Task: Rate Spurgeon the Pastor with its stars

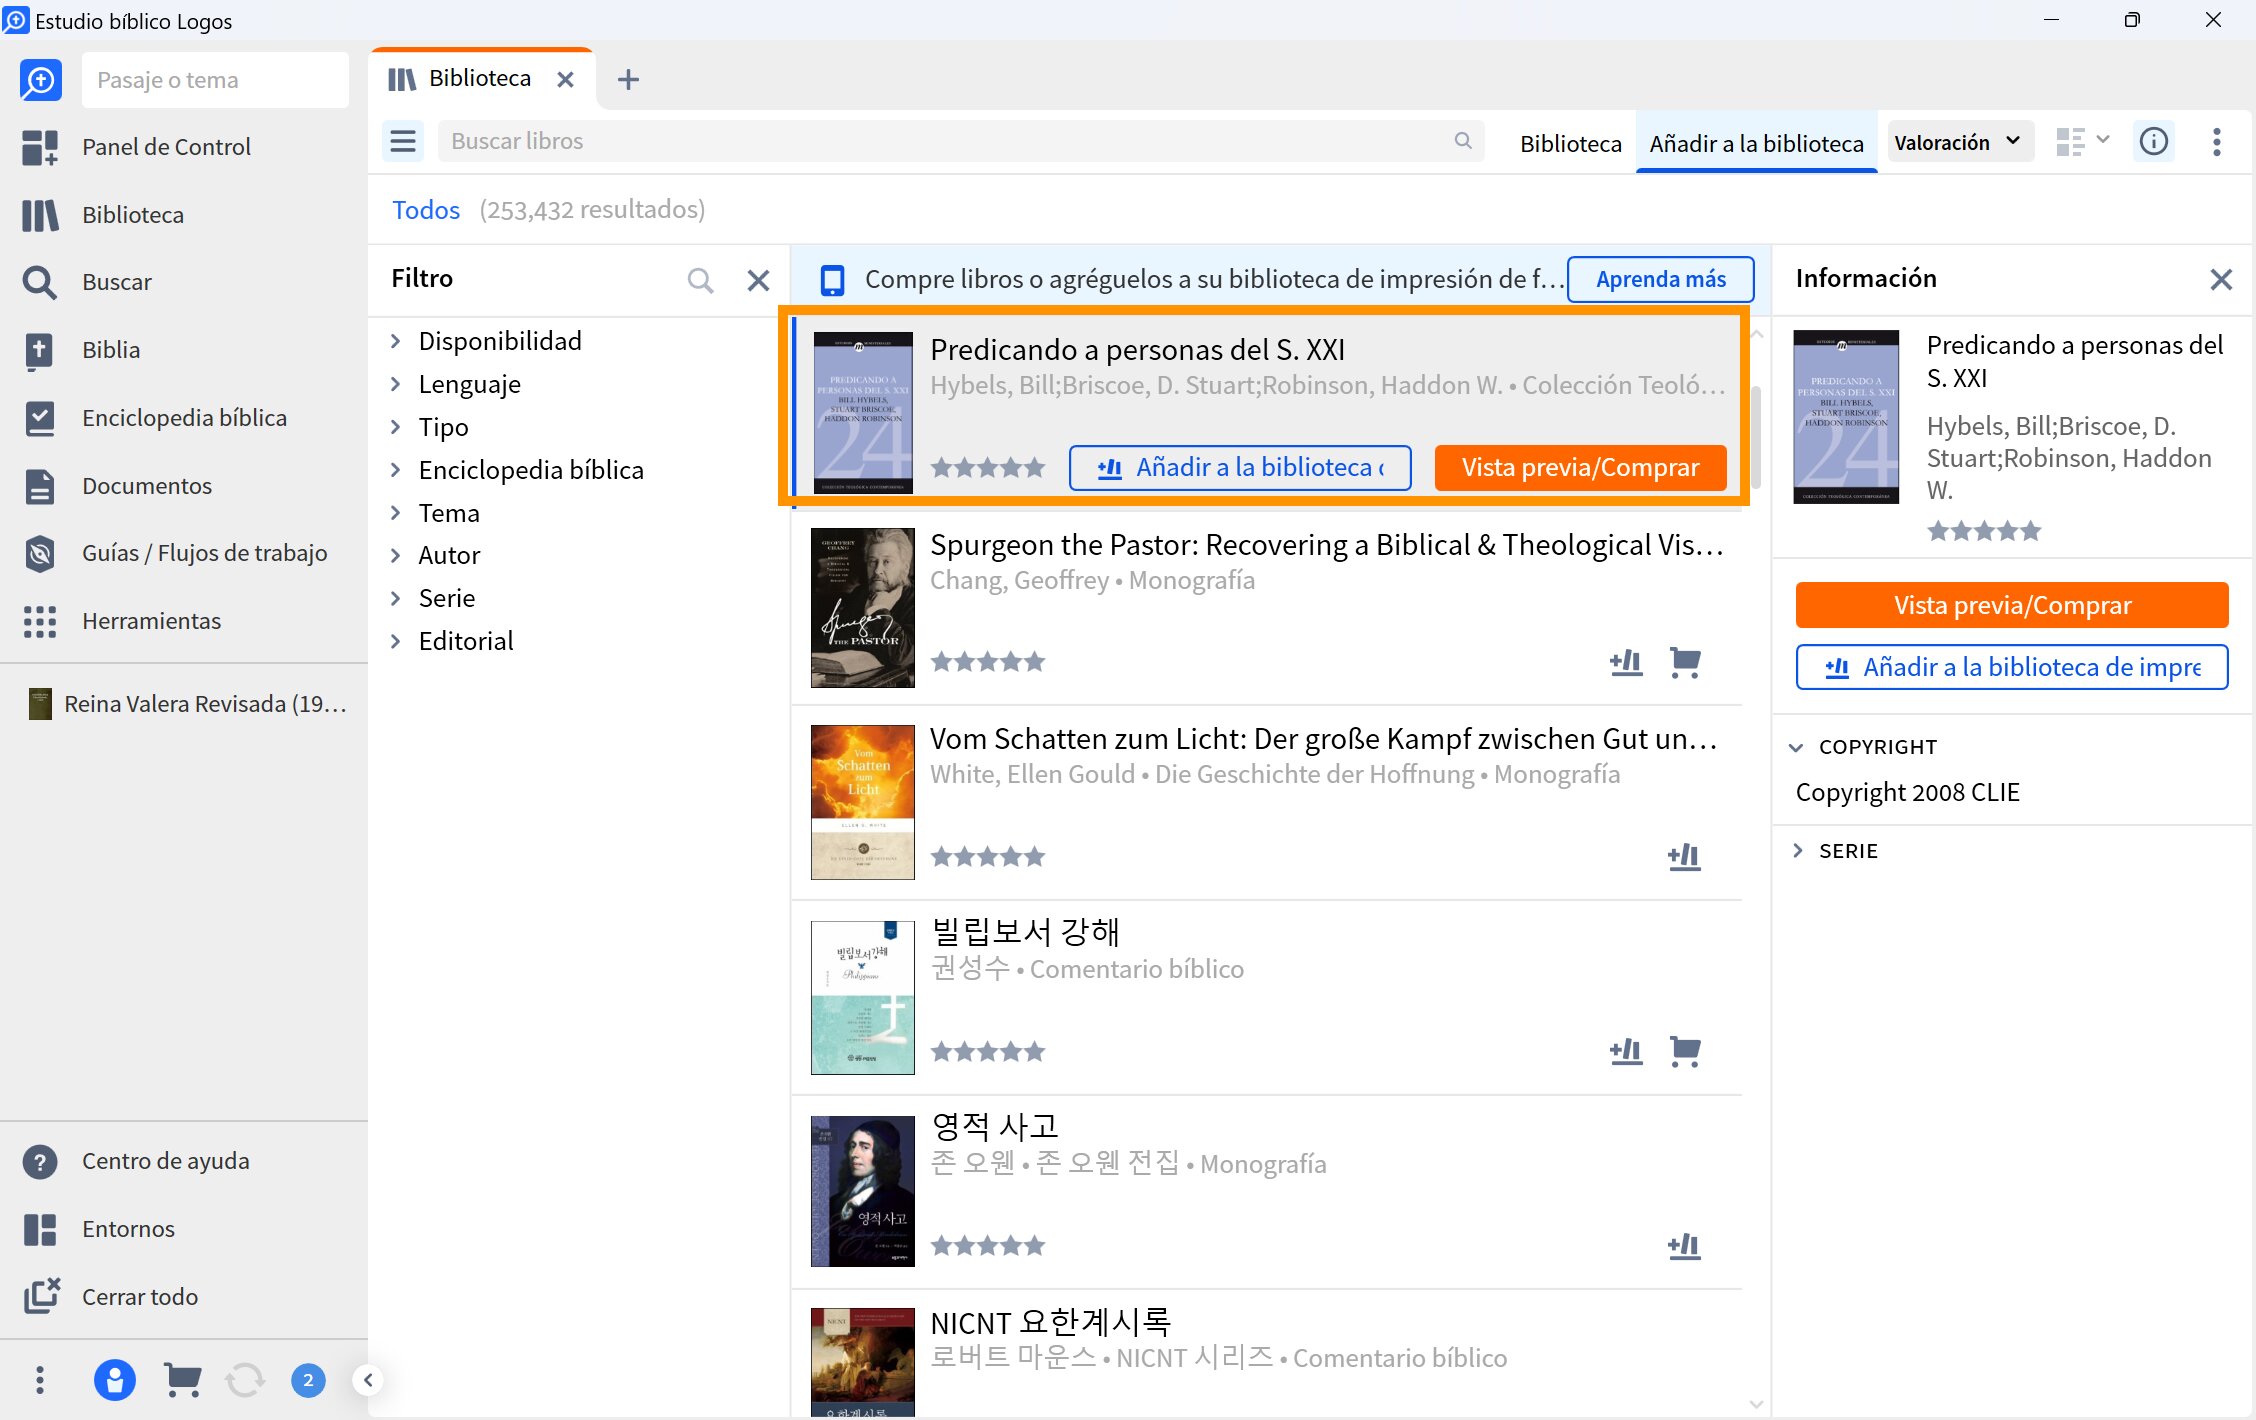Action: pos(987,662)
